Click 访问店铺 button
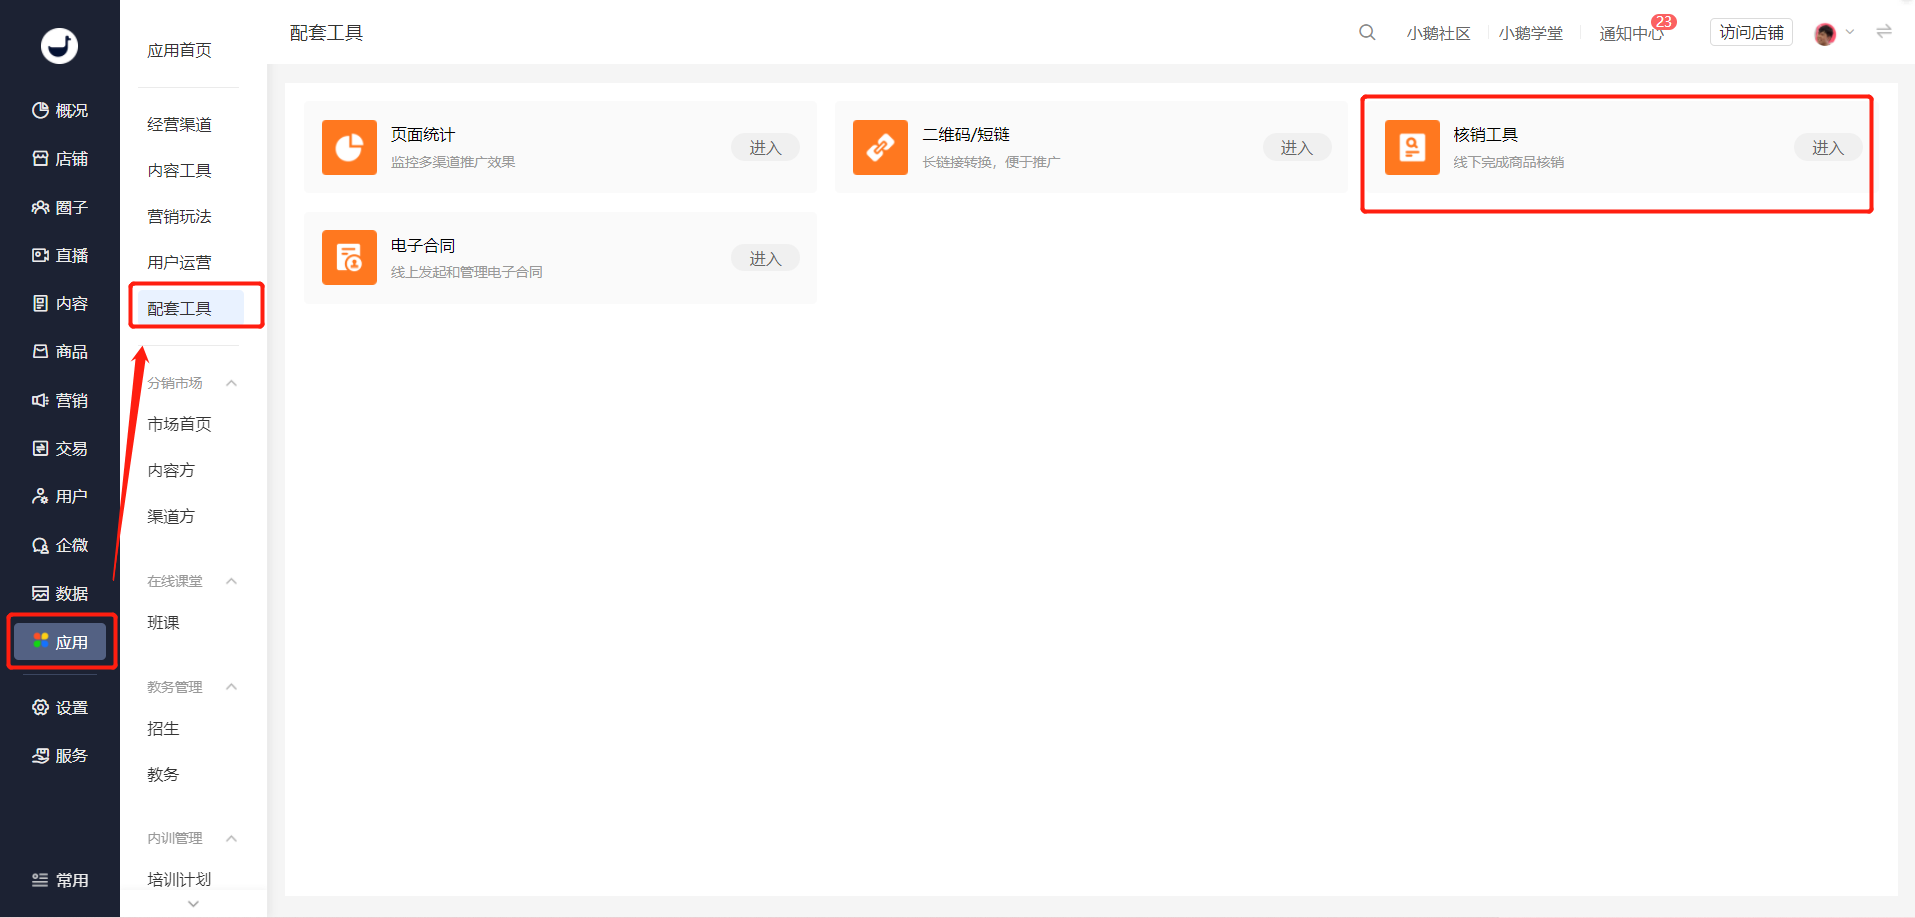1915x918 pixels. tap(1751, 33)
